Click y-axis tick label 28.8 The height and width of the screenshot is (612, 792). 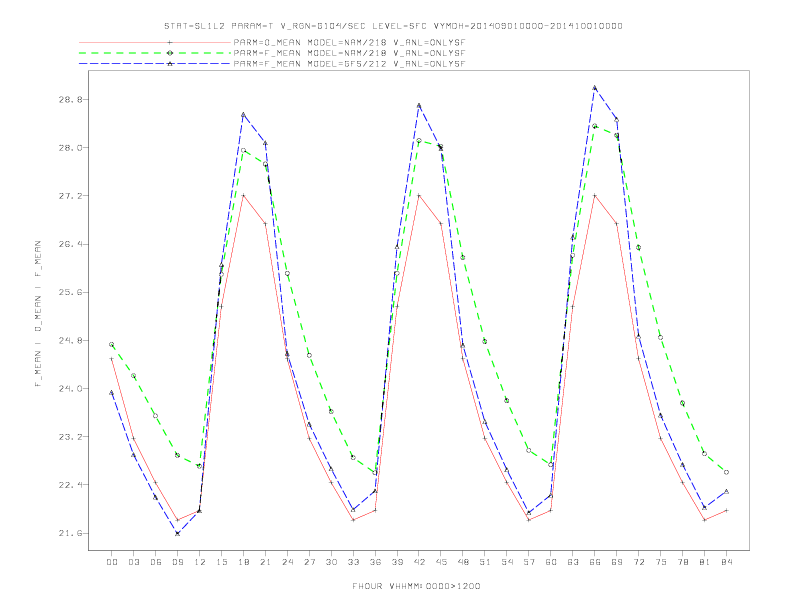[70, 99]
